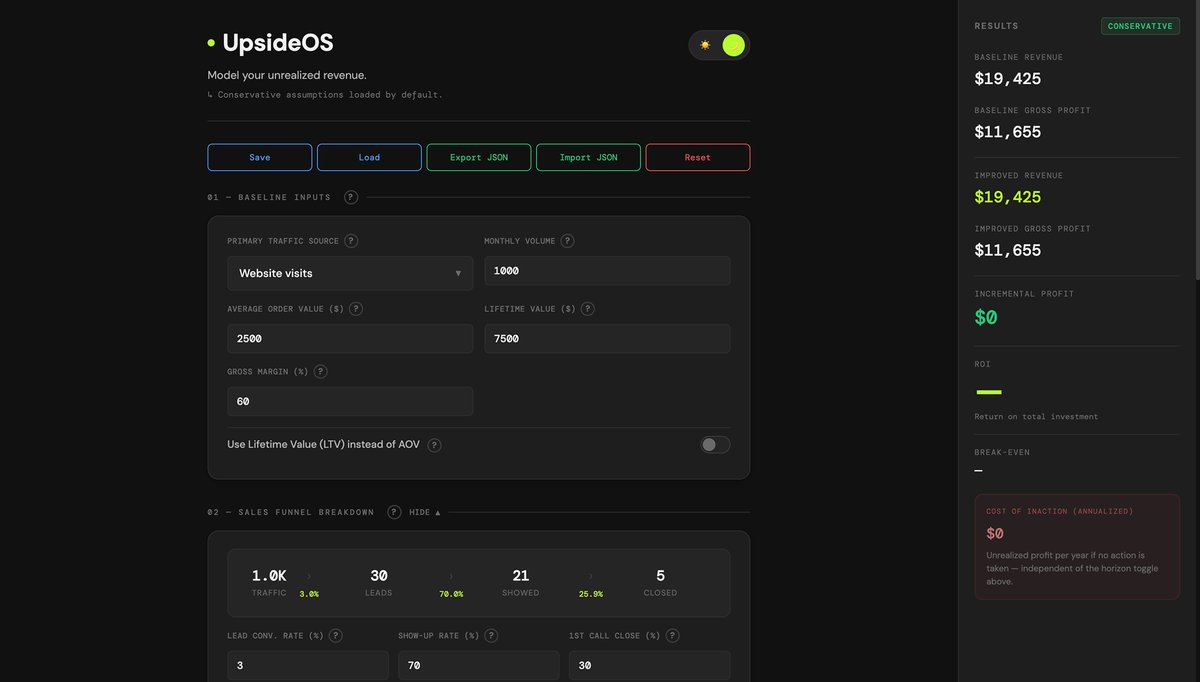Click the Monthly Volume input field
Screen dimensions: 1200x682
607,271
